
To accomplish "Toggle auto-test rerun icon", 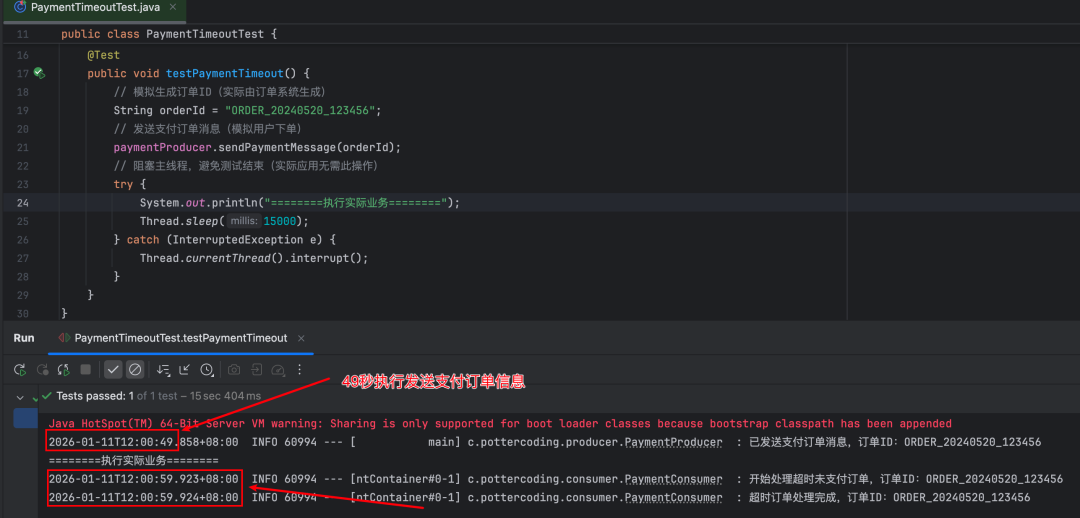I will pos(63,370).
